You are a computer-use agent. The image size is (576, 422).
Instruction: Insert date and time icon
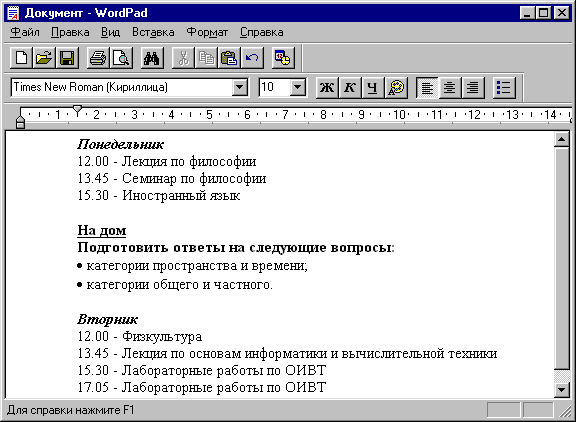click(x=283, y=58)
